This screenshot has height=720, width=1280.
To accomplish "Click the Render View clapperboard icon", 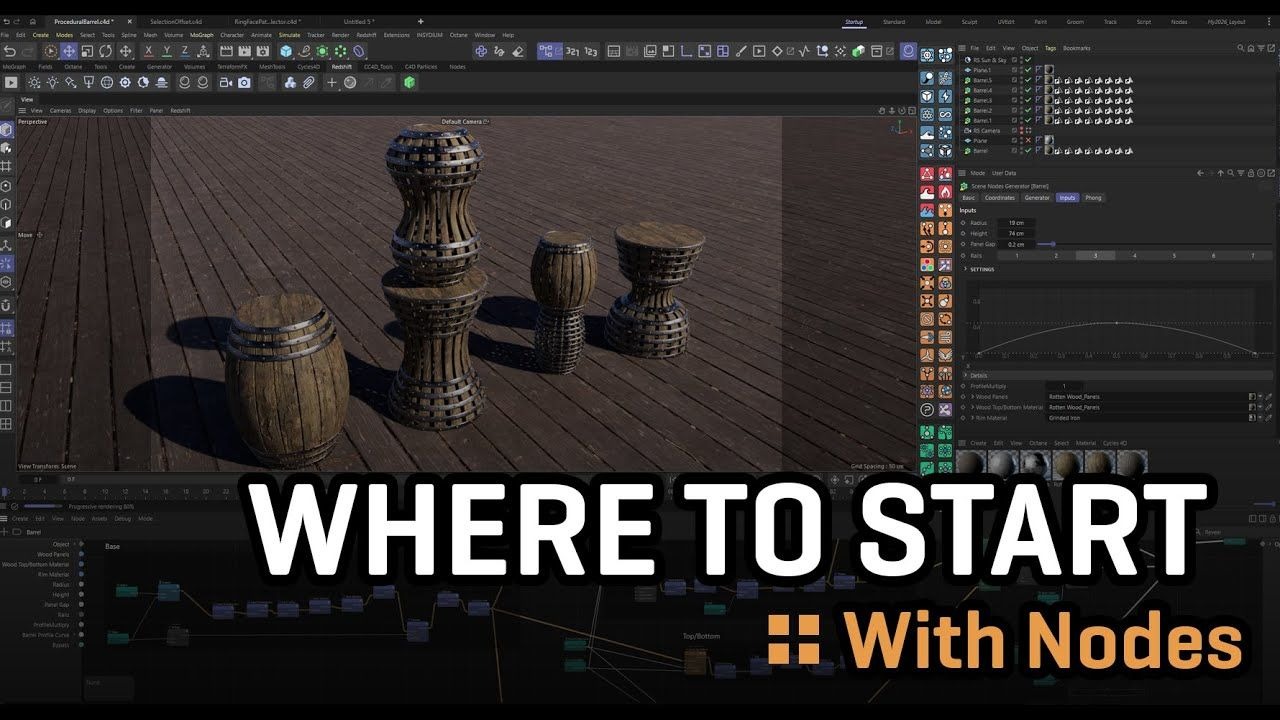I will [x=227, y=51].
